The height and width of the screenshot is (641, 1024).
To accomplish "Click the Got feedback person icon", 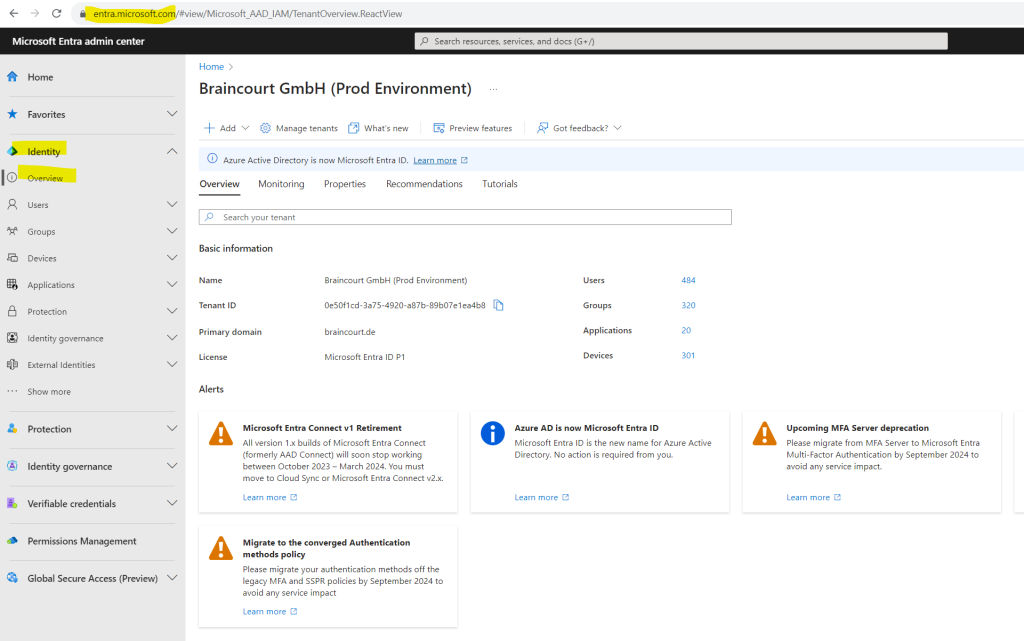I will pos(543,128).
